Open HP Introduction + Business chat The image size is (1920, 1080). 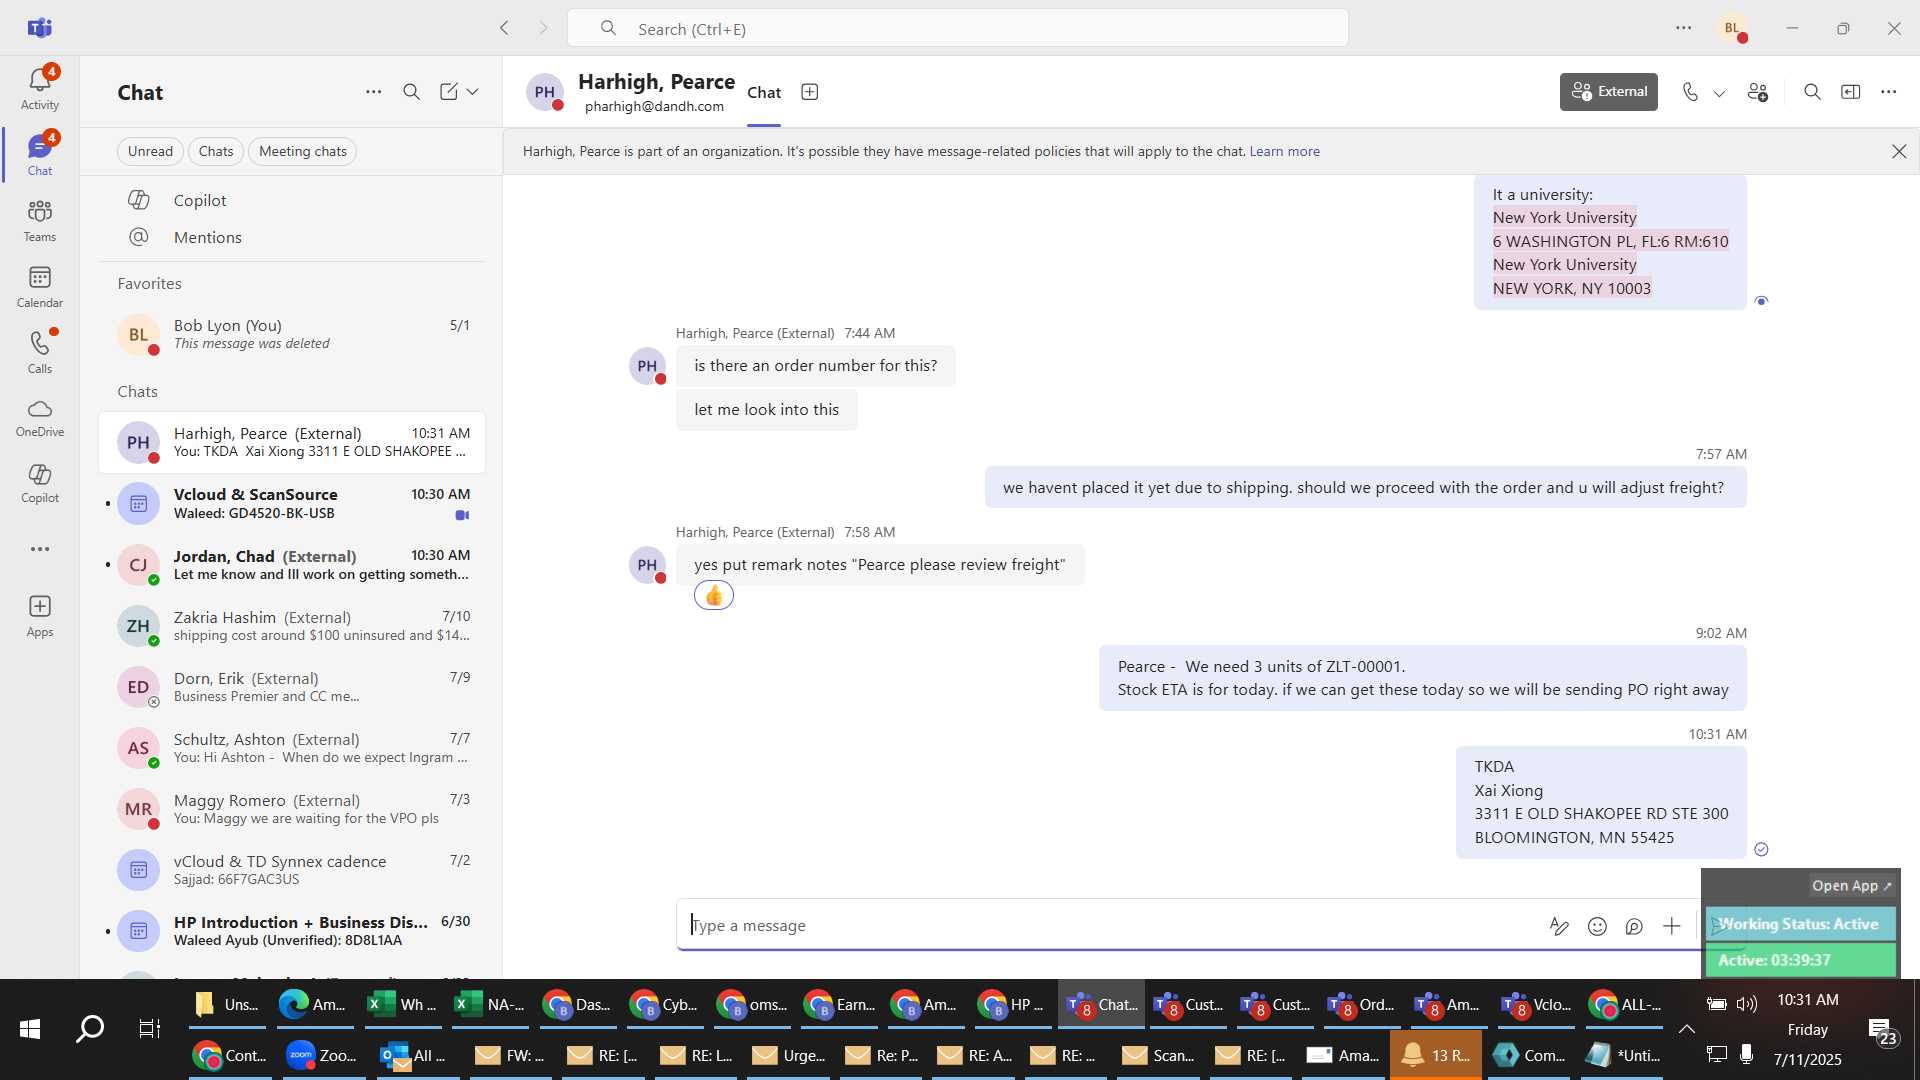click(292, 931)
